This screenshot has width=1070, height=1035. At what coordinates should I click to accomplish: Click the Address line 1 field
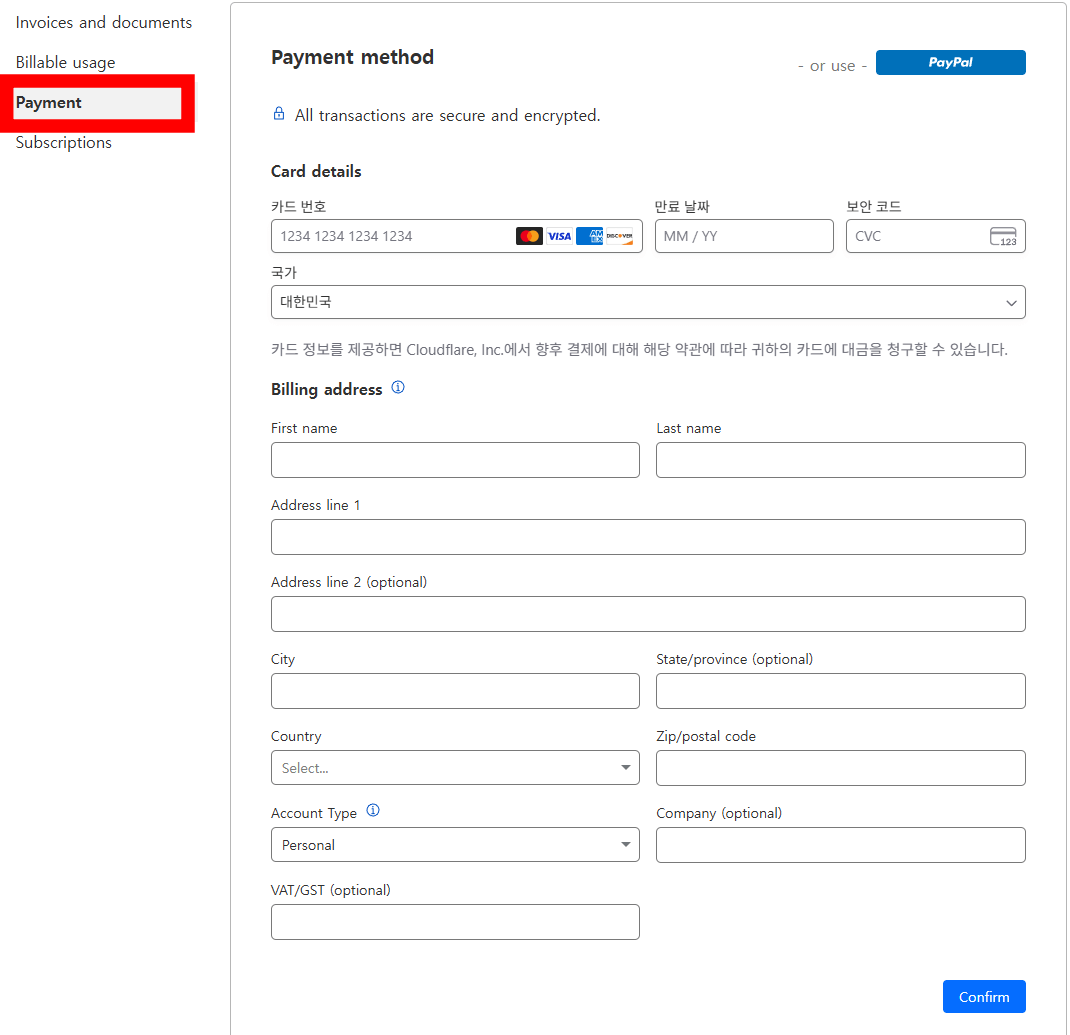(648, 537)
